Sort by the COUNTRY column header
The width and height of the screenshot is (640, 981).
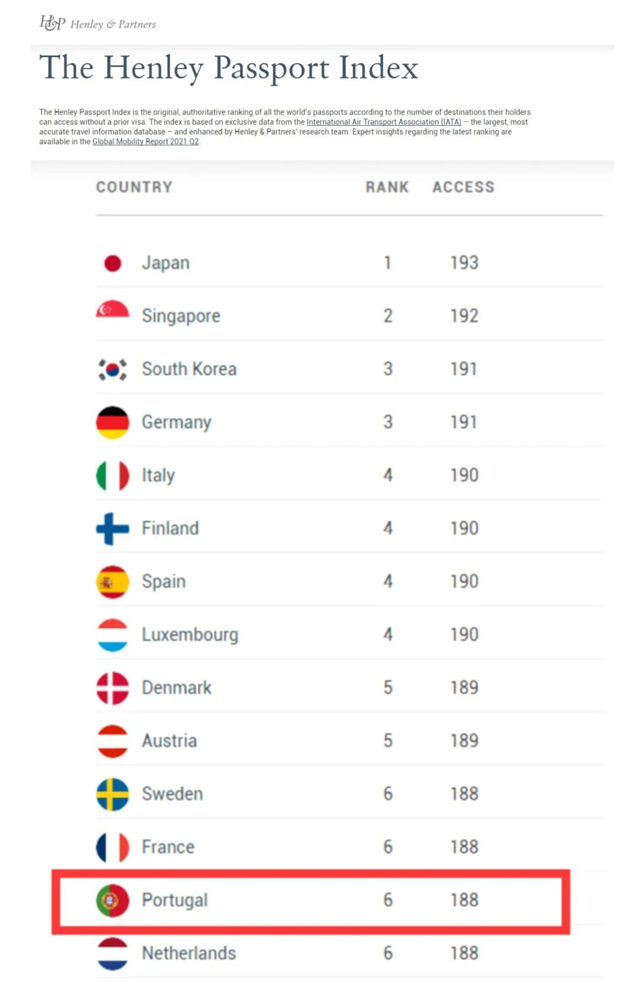coord(134,187)
